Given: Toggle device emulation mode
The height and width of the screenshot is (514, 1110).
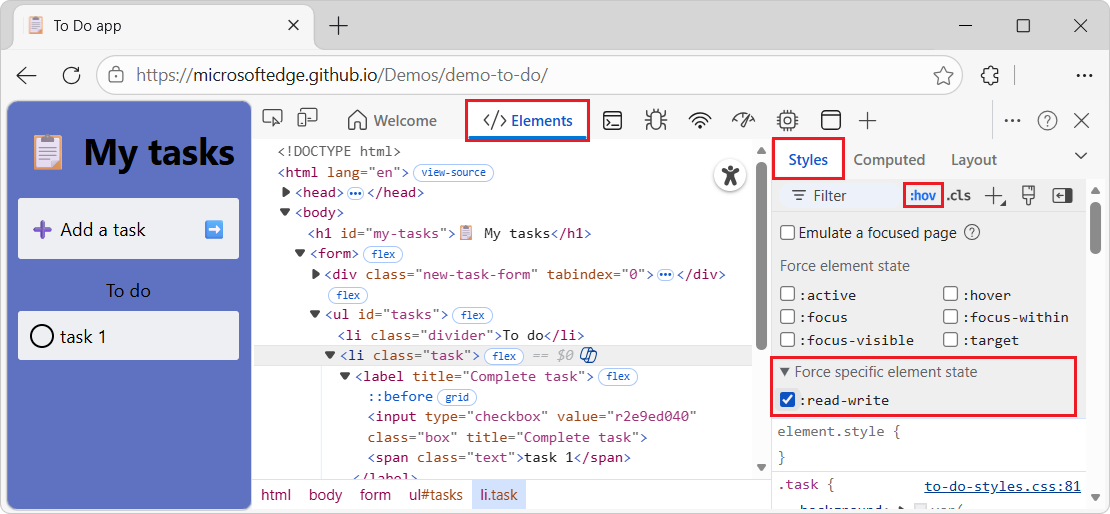Looking at the screenshot, I should coord(307,119).
